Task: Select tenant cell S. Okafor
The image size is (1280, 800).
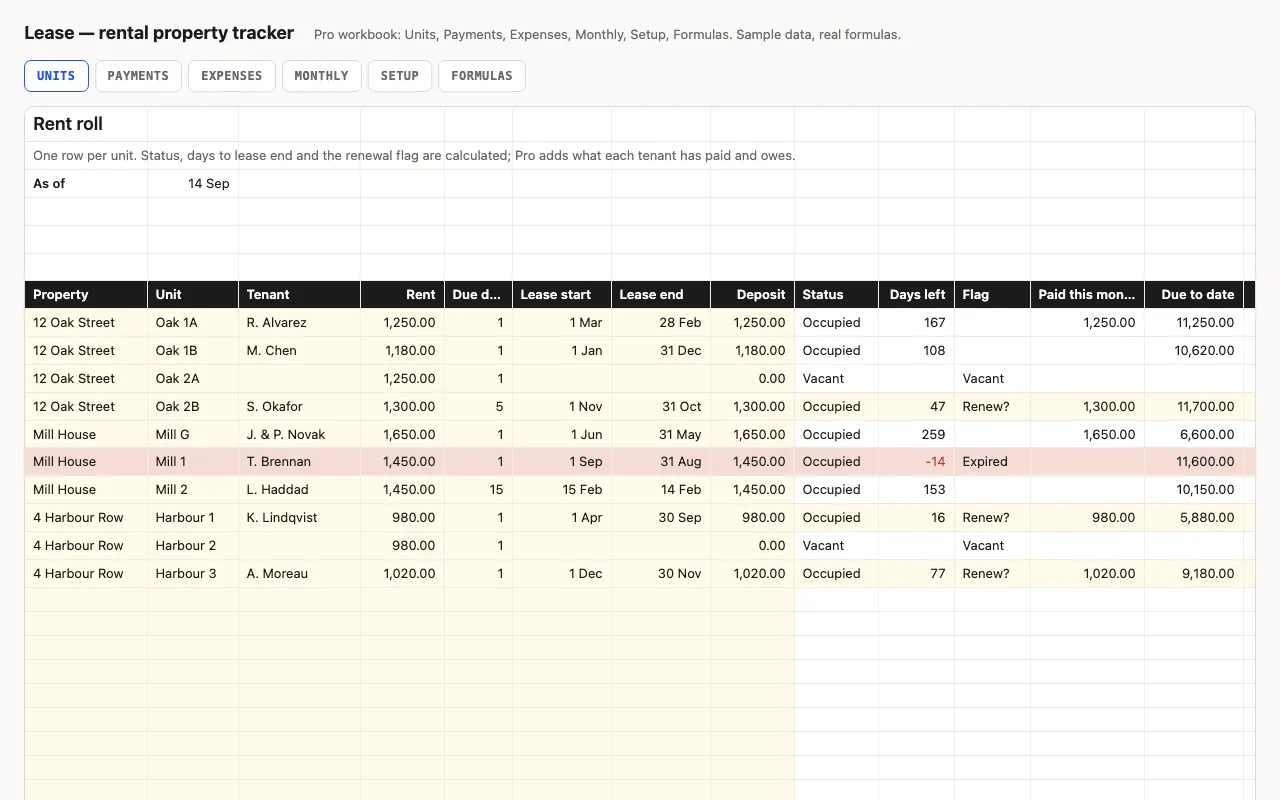Action: point(299,407)
